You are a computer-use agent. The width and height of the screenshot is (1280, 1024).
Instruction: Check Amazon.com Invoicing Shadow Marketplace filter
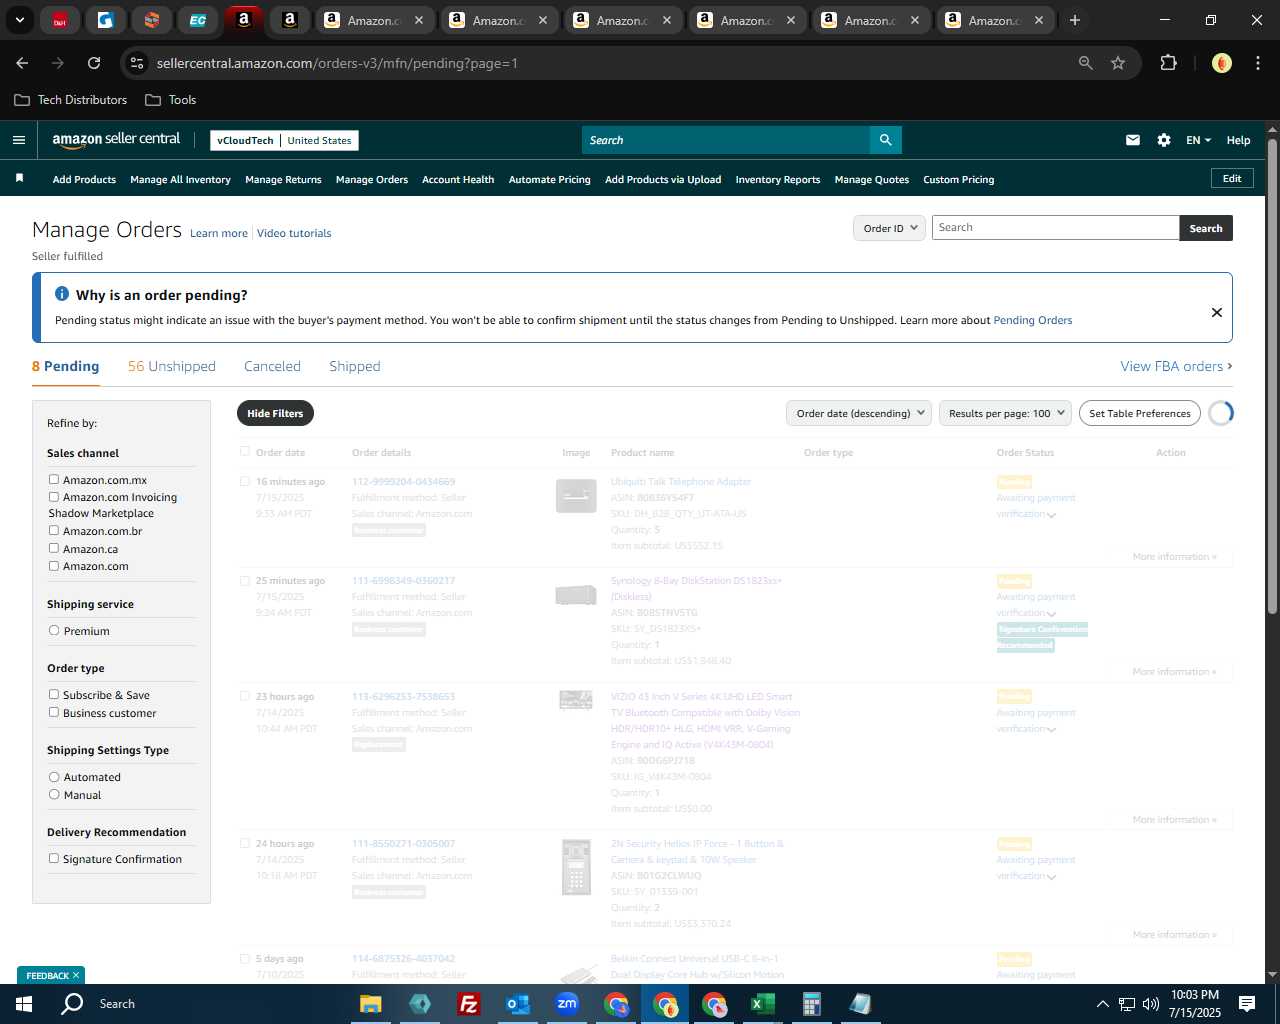pos(54,496)
